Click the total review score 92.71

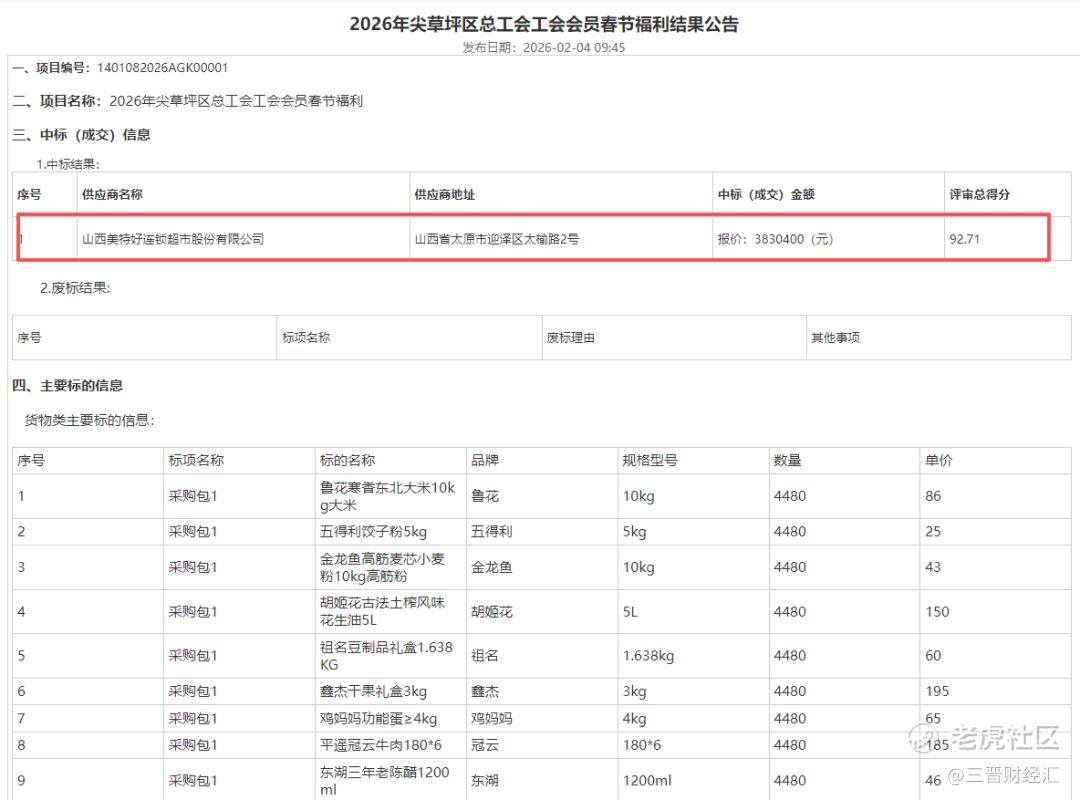963,239
